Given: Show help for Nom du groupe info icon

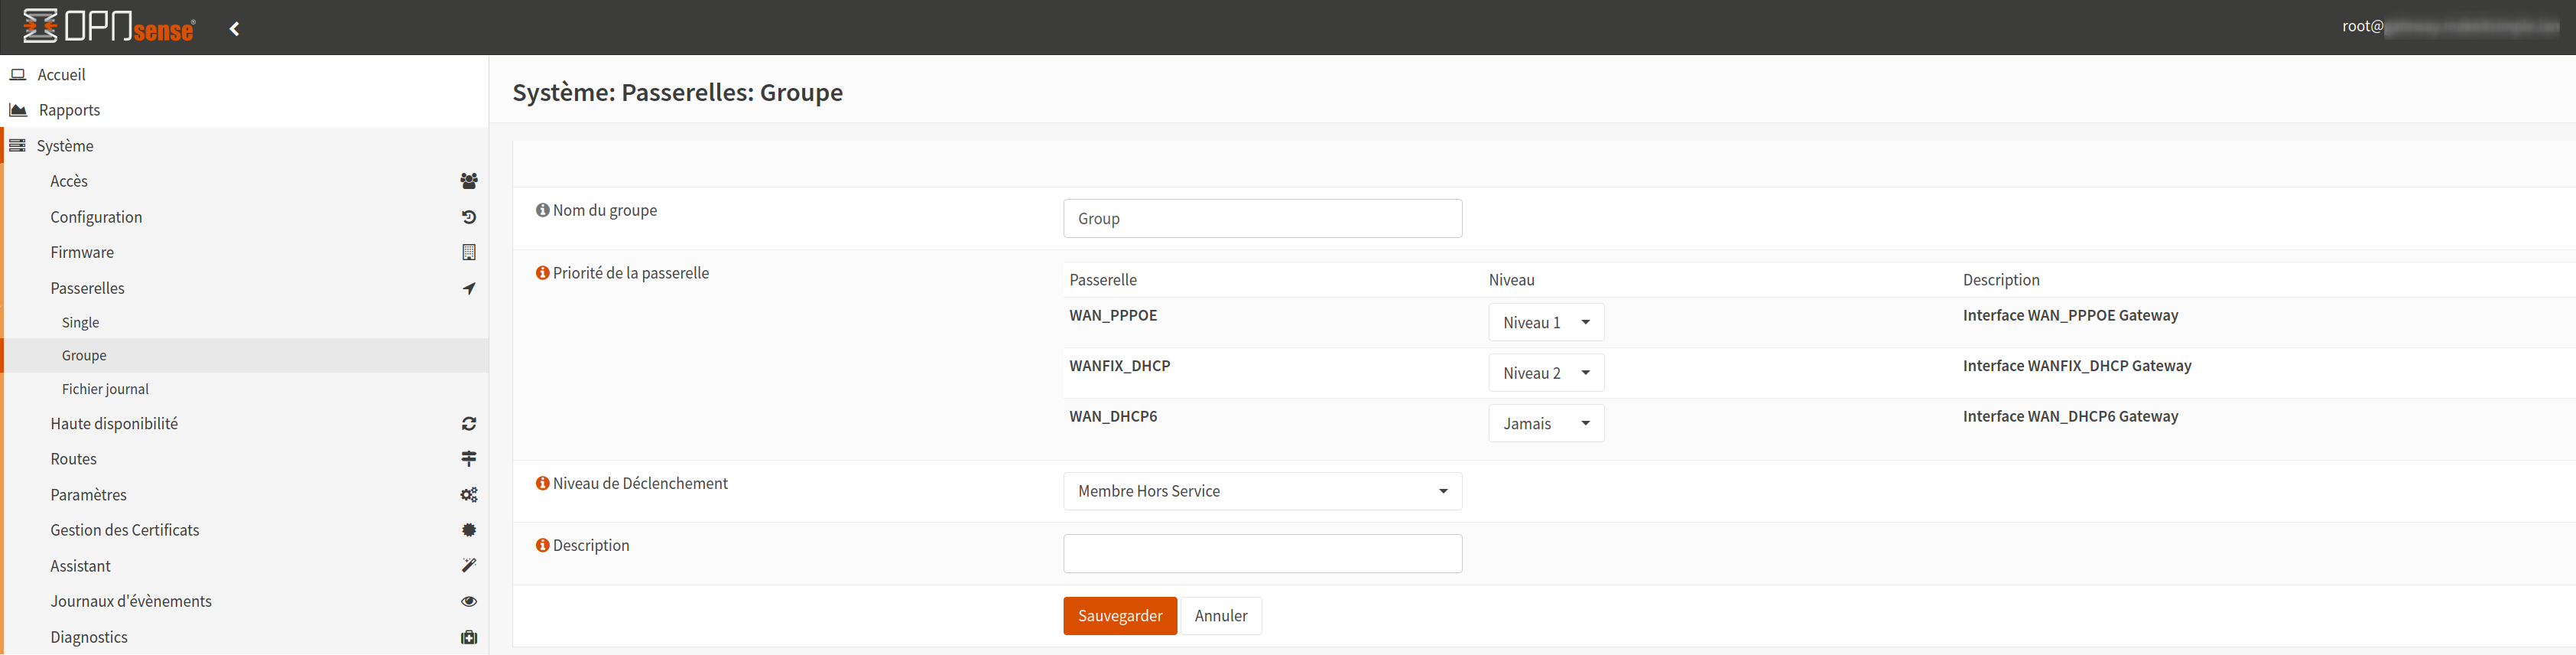Looking at the screenshot, I should point(542,210).
